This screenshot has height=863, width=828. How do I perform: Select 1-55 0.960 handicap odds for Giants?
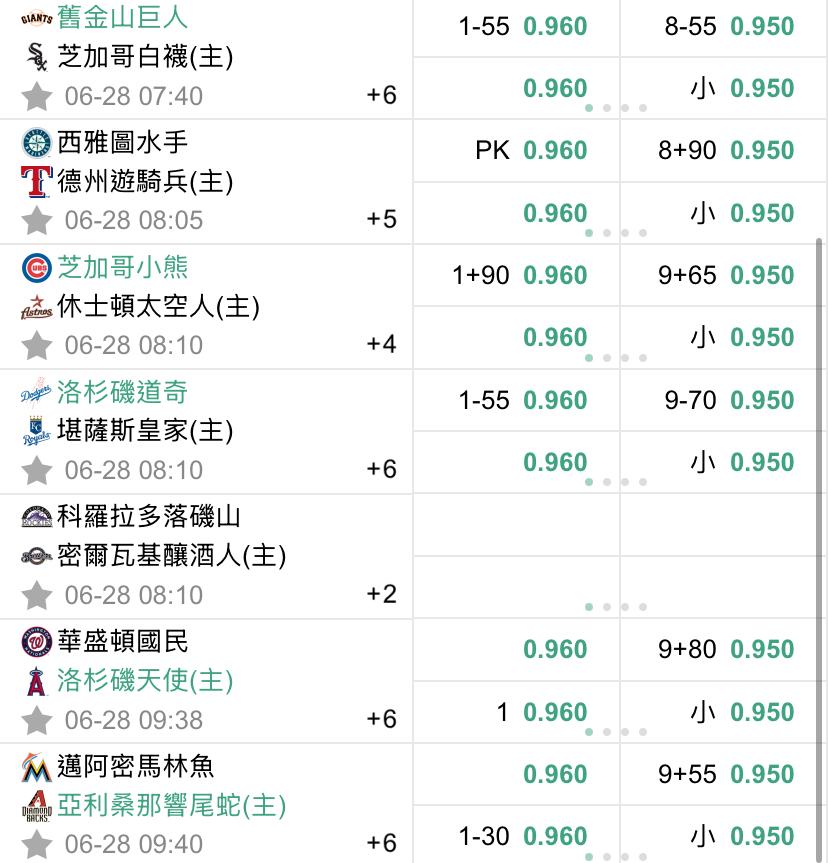tap(516, 26)
